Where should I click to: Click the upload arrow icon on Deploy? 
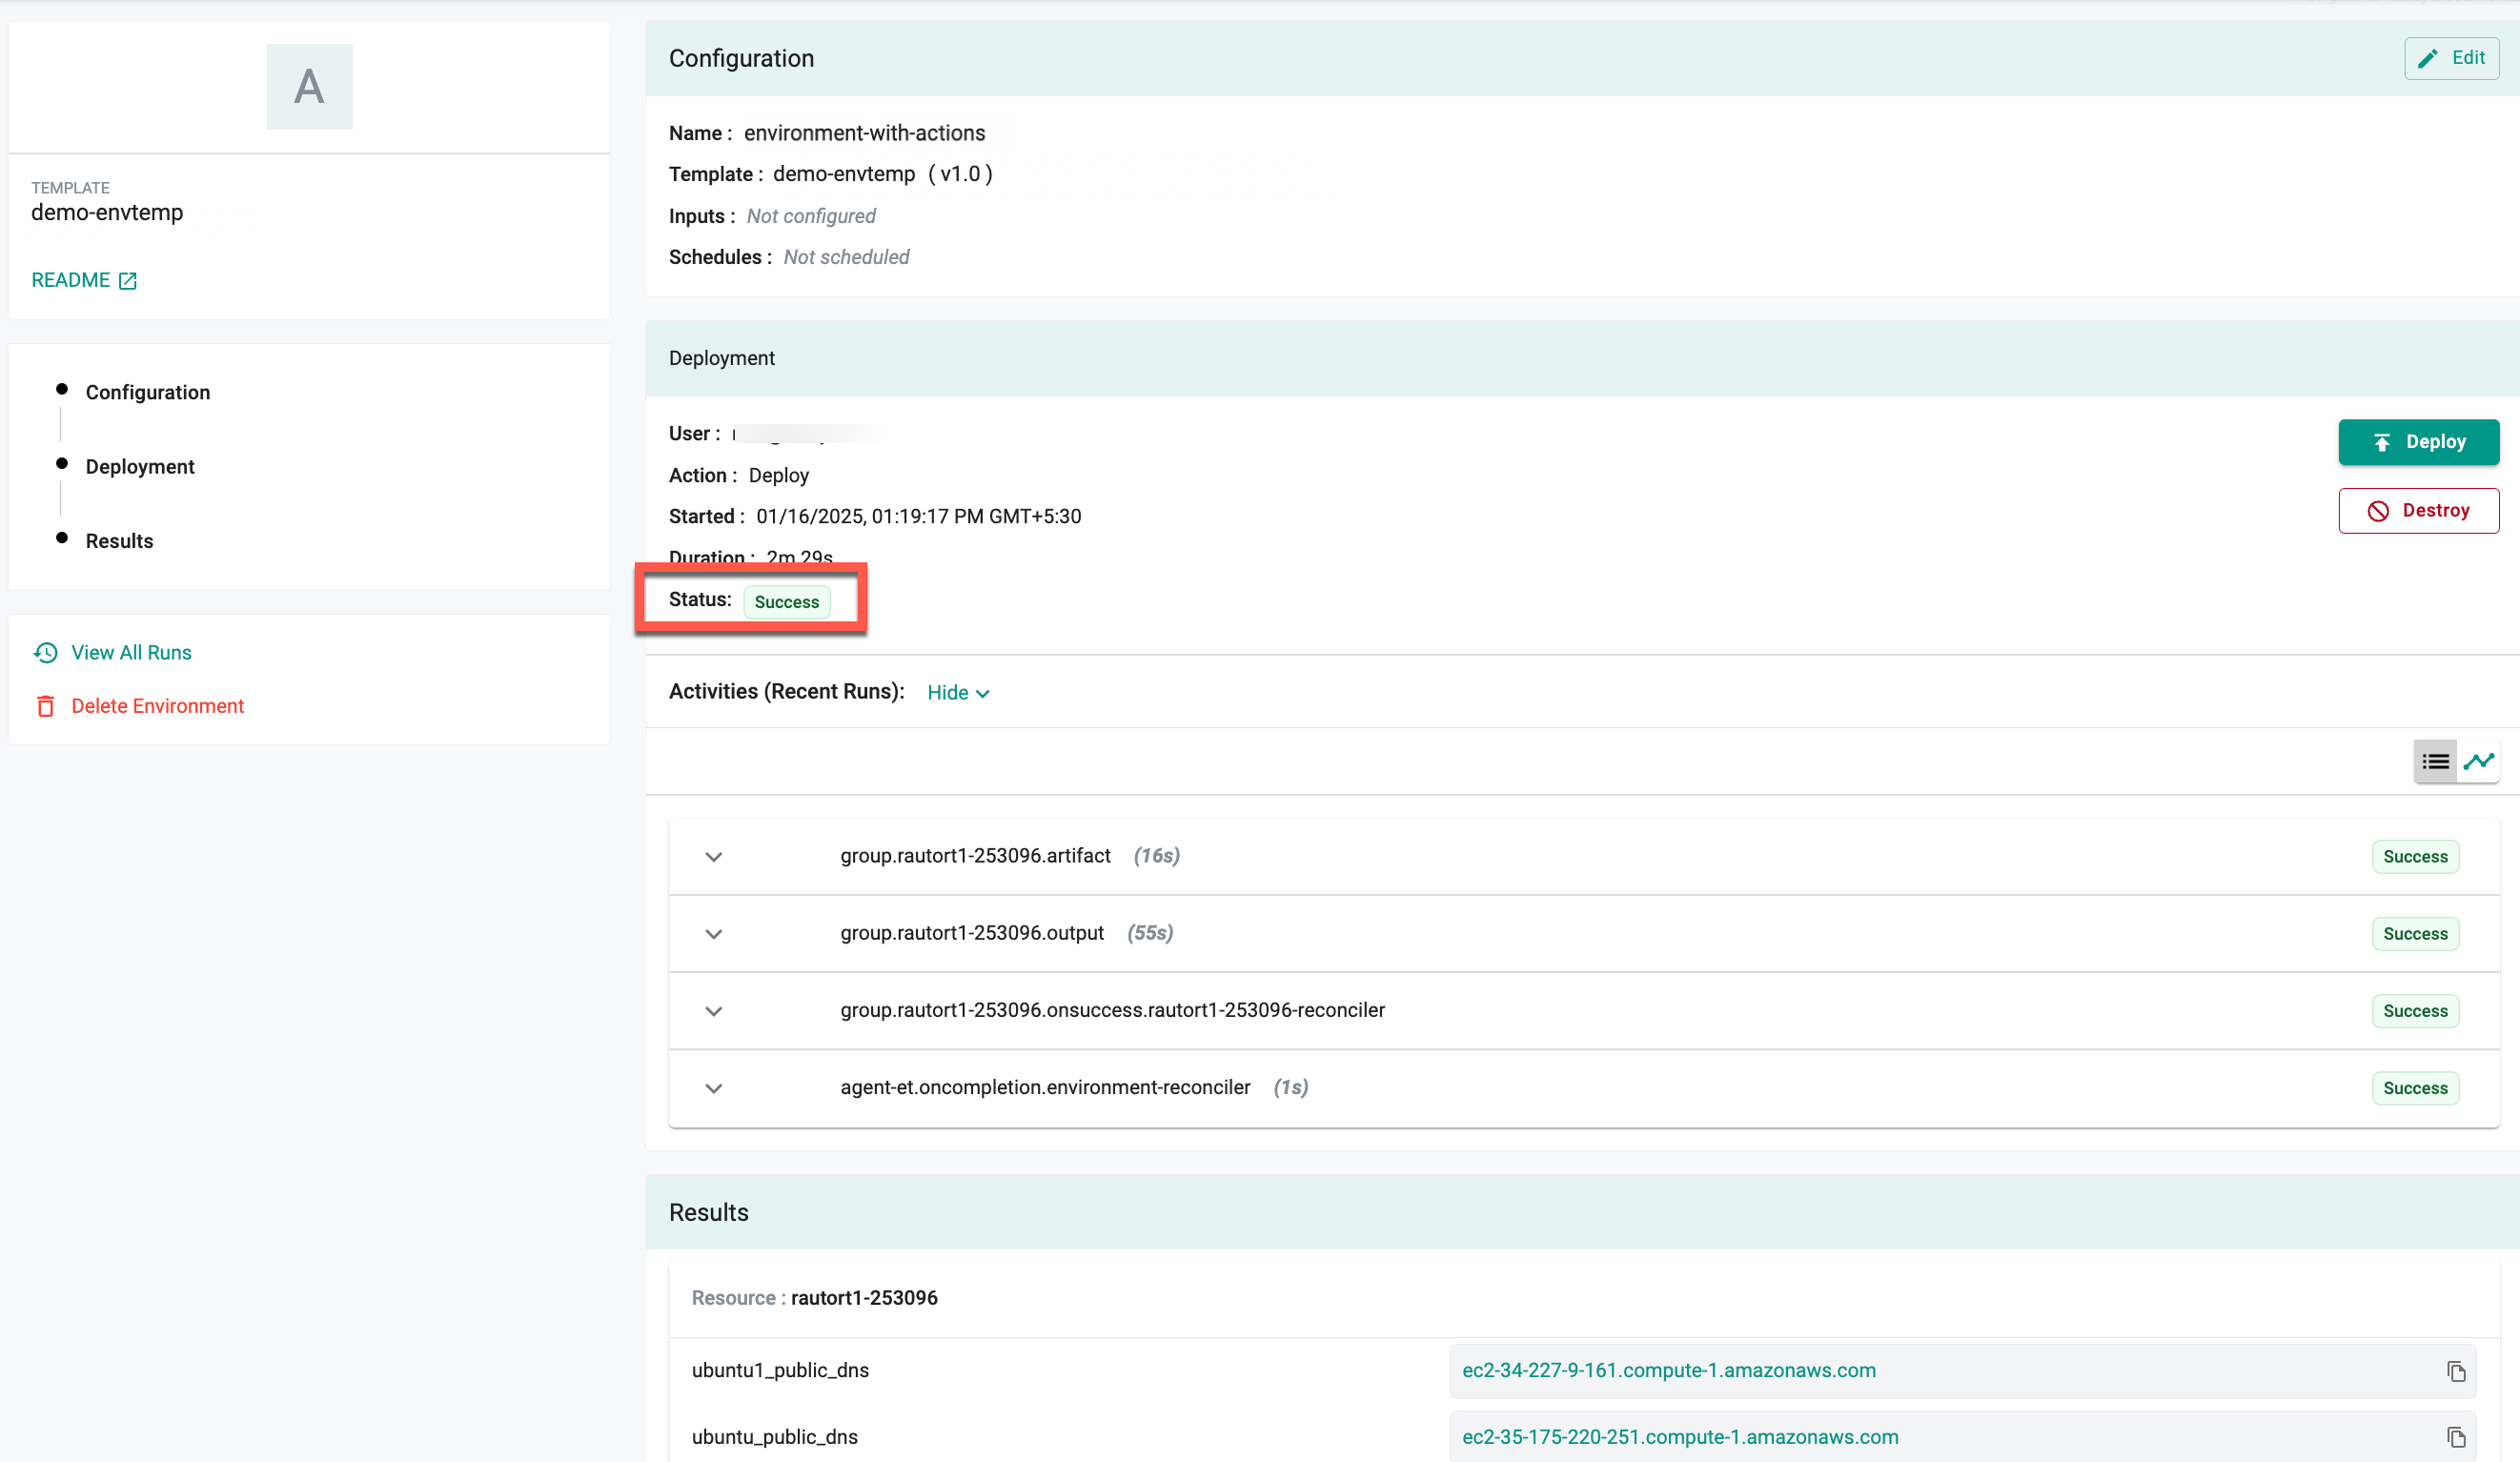pos(2381,442)
